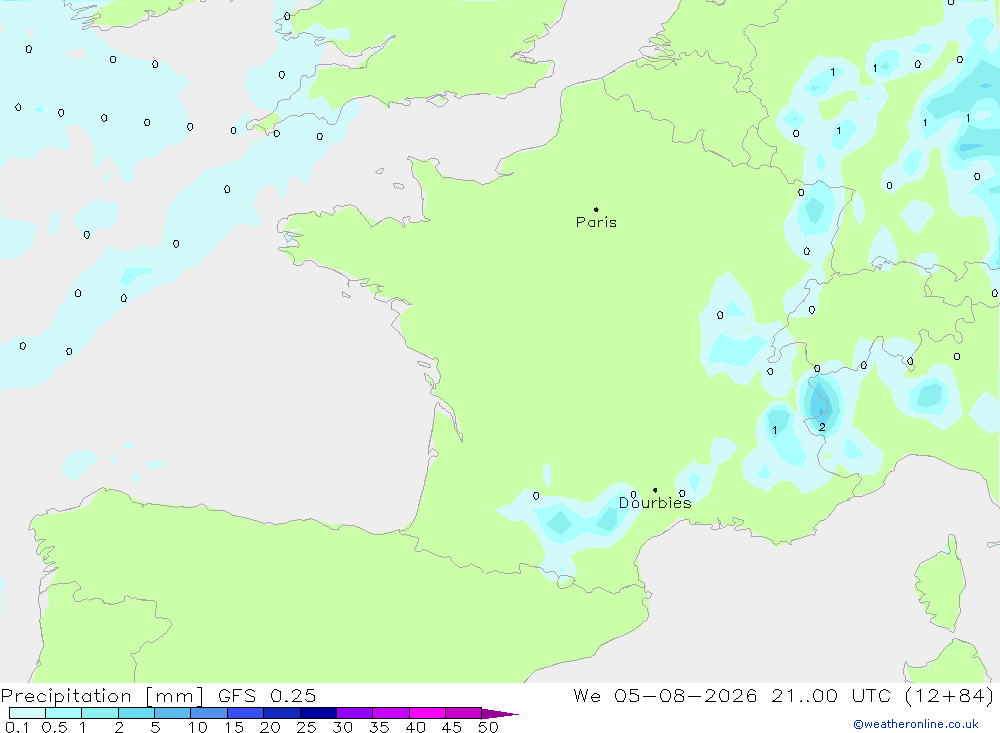Viewport: 1000px width, 733px height.
Task: Select the Paris location dot marker
Action: coord(596,209)
